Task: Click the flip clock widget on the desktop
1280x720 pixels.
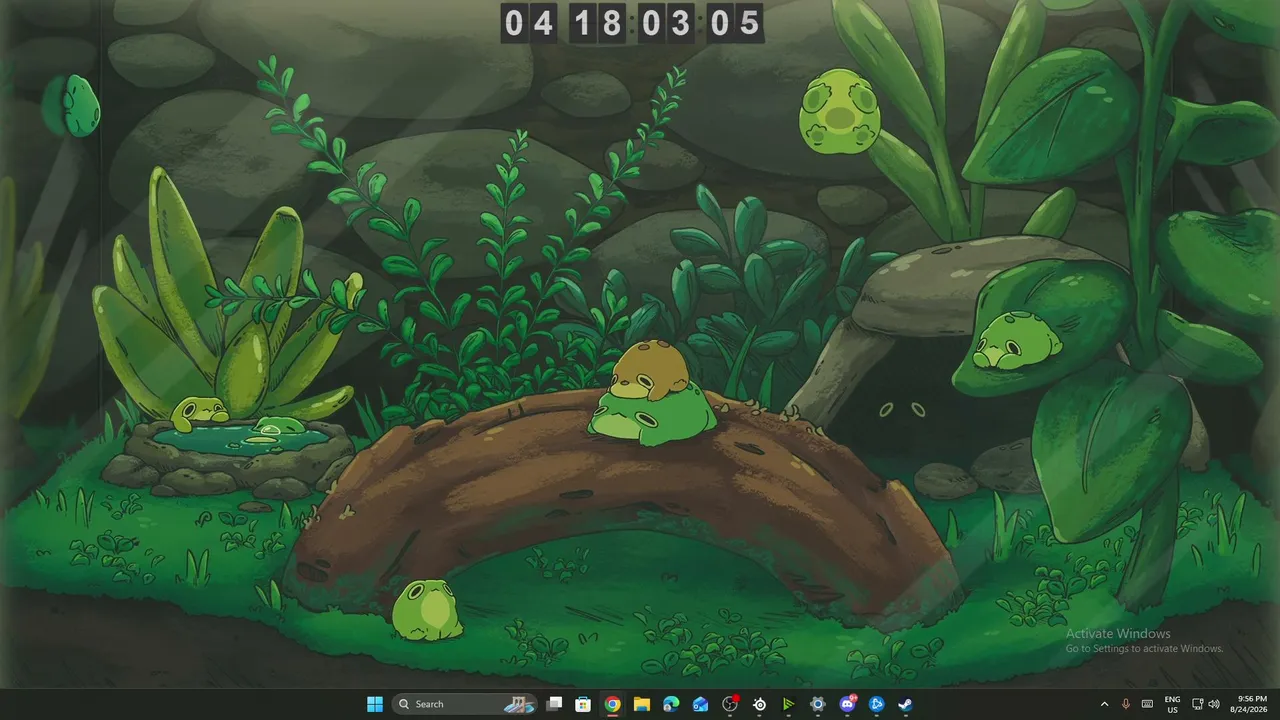Action: [633, 22]
